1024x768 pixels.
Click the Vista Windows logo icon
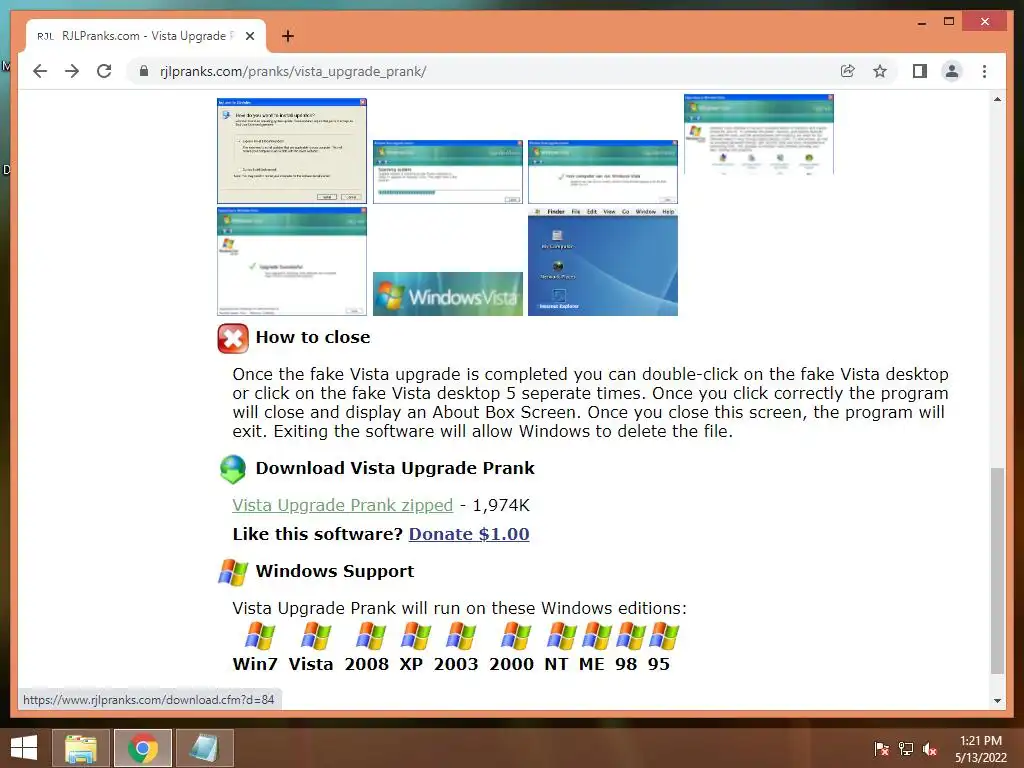coord(316,635)
